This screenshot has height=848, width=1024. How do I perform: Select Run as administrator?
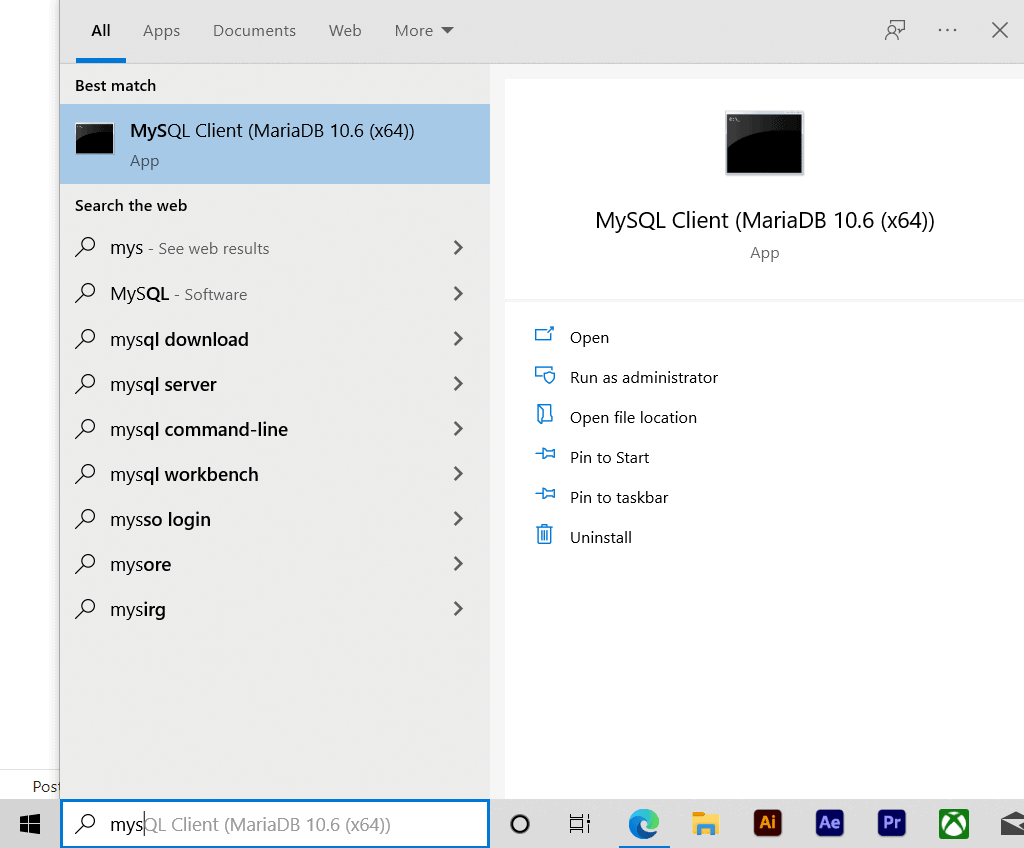pos(643,377)
